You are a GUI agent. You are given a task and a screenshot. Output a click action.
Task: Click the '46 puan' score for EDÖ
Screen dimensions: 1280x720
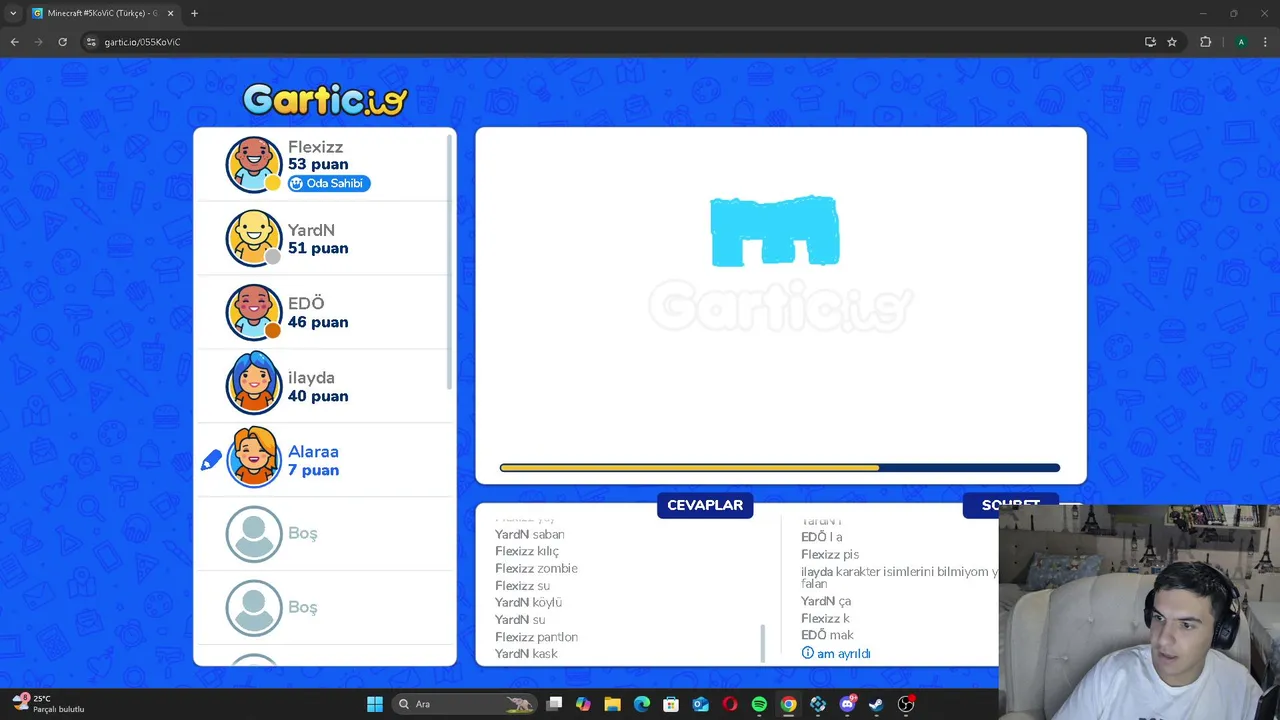(318, 322)
